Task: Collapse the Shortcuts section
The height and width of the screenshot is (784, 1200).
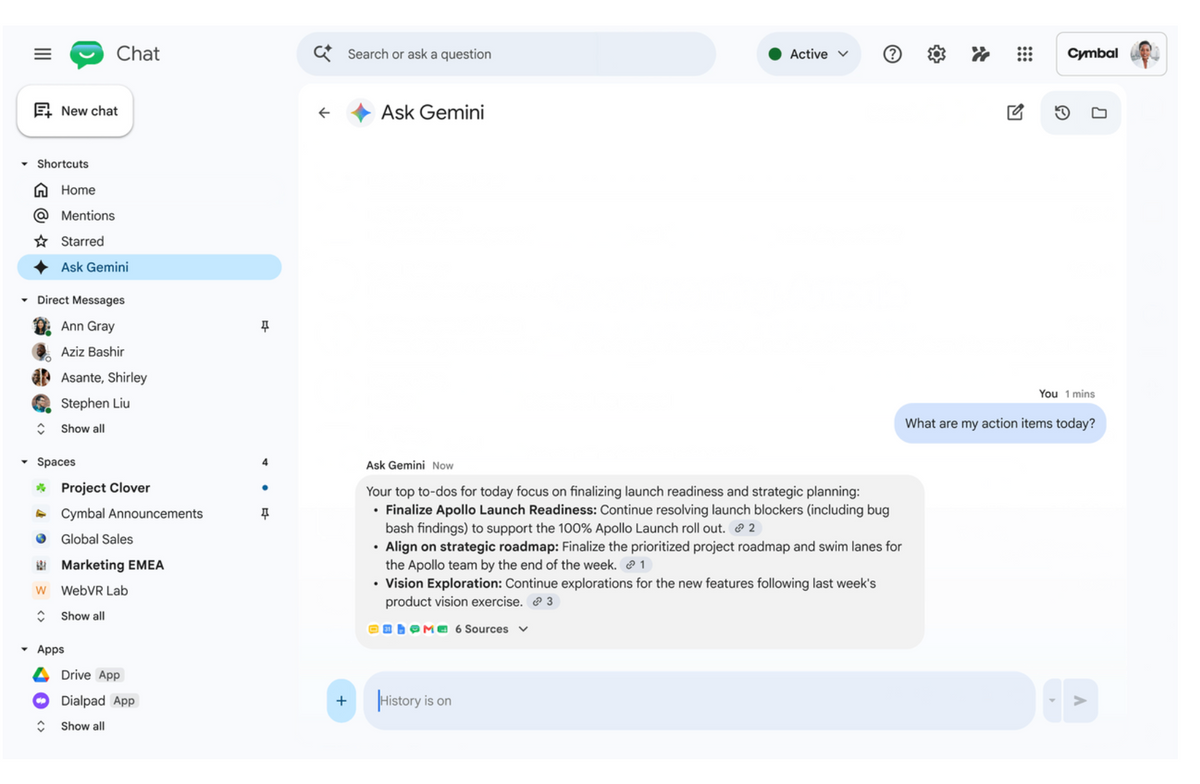Action: (24, 164)
